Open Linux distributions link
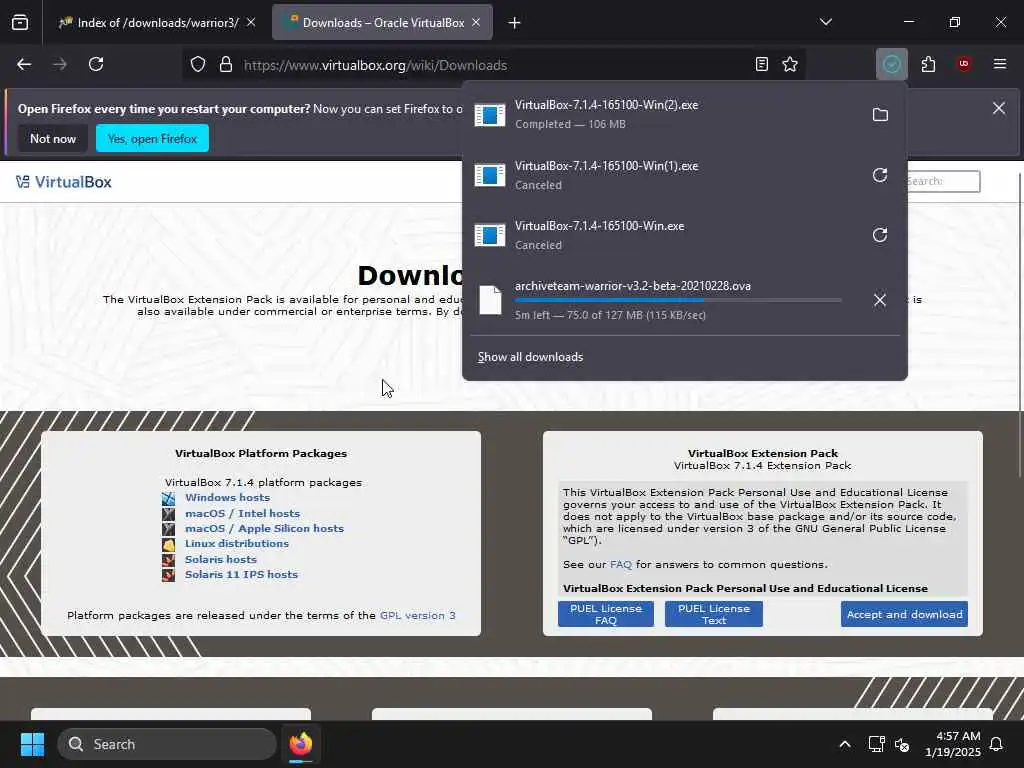Viewport: 1024px width, 768px height. coord(236,543)
